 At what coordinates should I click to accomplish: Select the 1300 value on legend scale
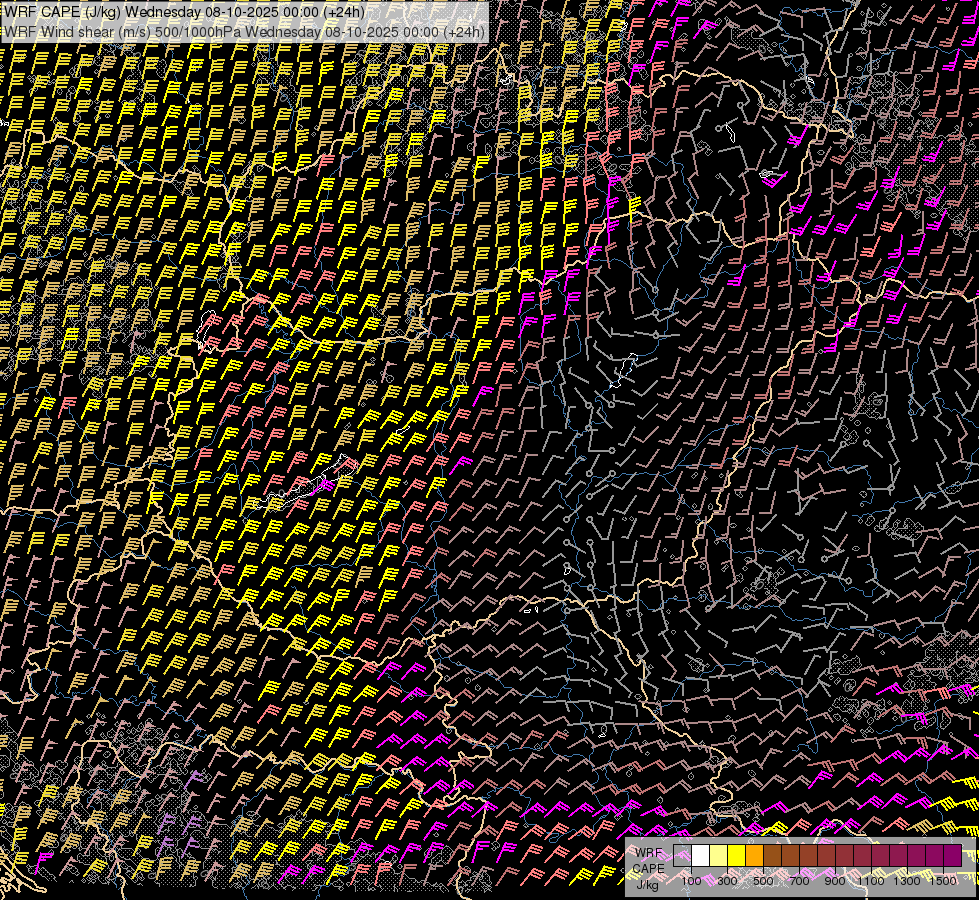[x=907, y=881]
